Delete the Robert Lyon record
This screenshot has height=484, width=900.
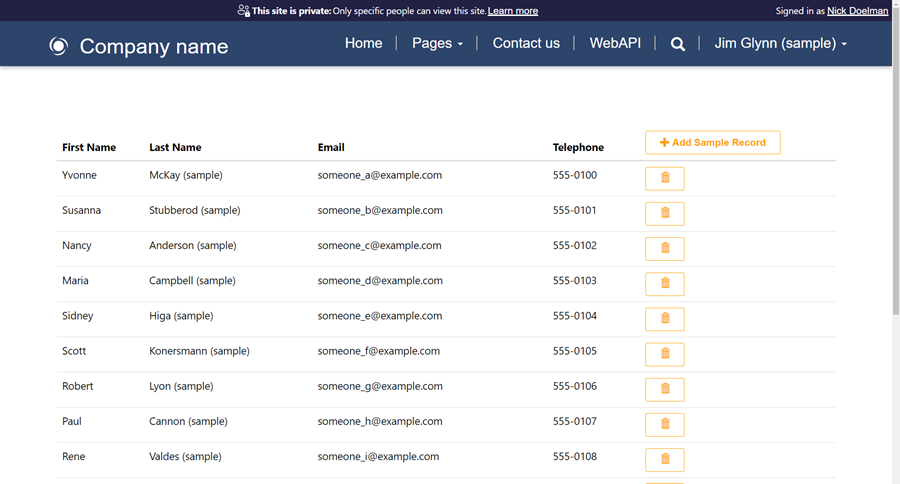(x=665, y=389)
